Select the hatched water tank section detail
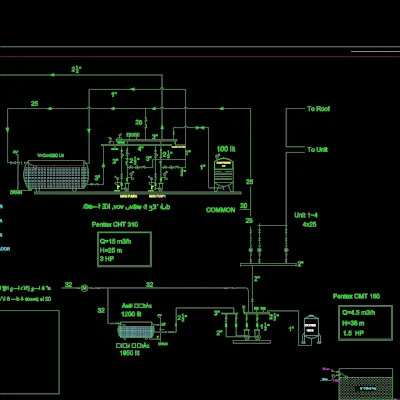The image size is (400, 400). click(x=366, y=384)
